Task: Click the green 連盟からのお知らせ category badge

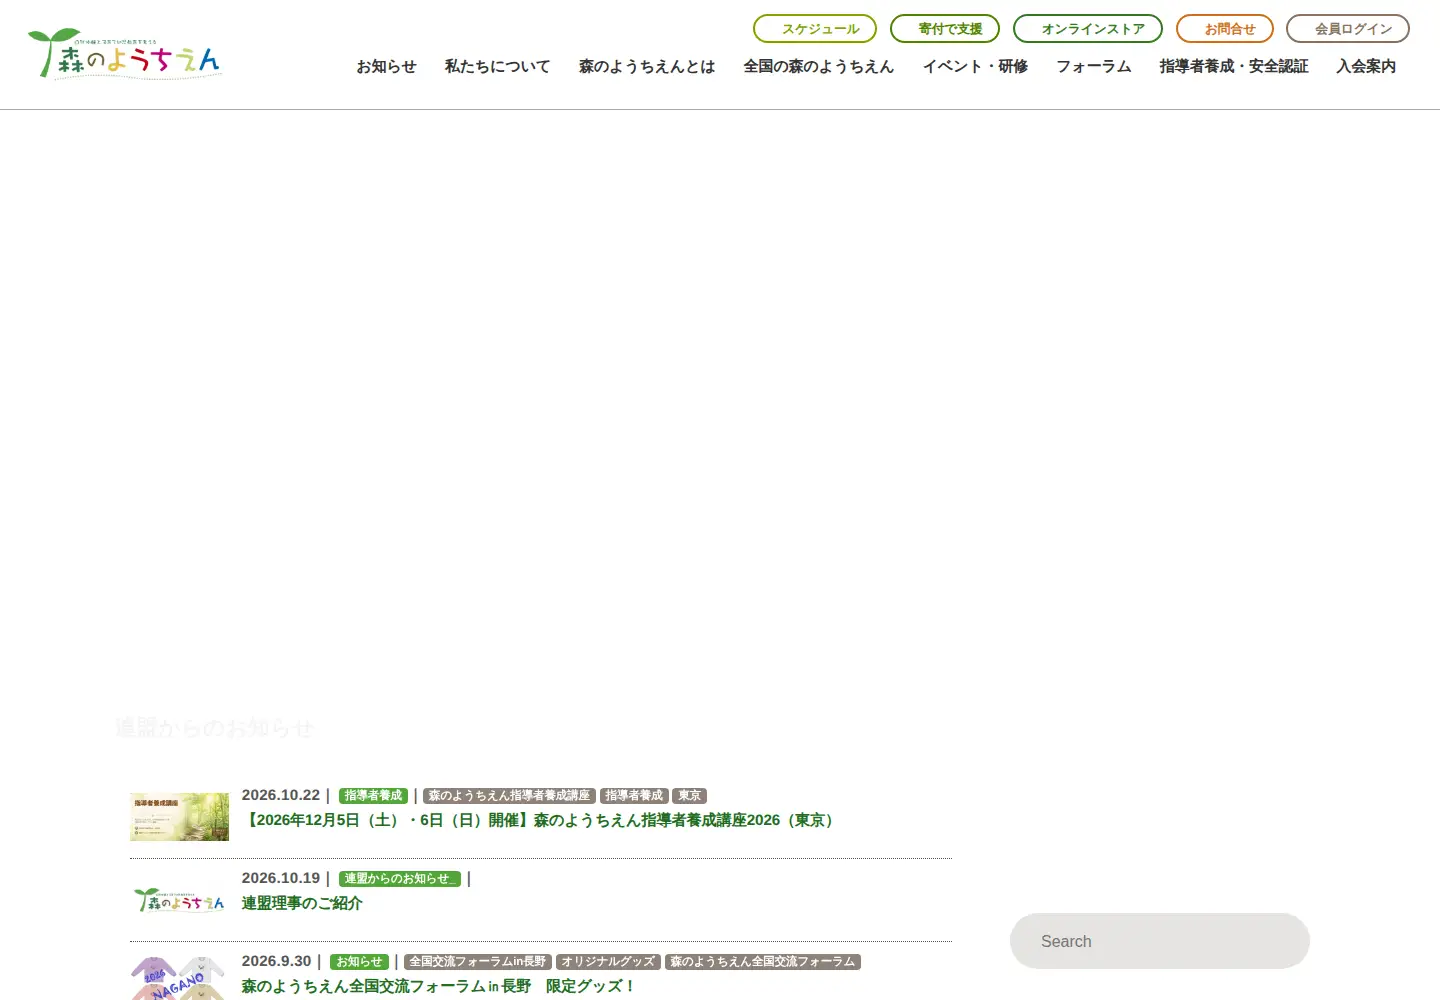Action: pos(400,879)
